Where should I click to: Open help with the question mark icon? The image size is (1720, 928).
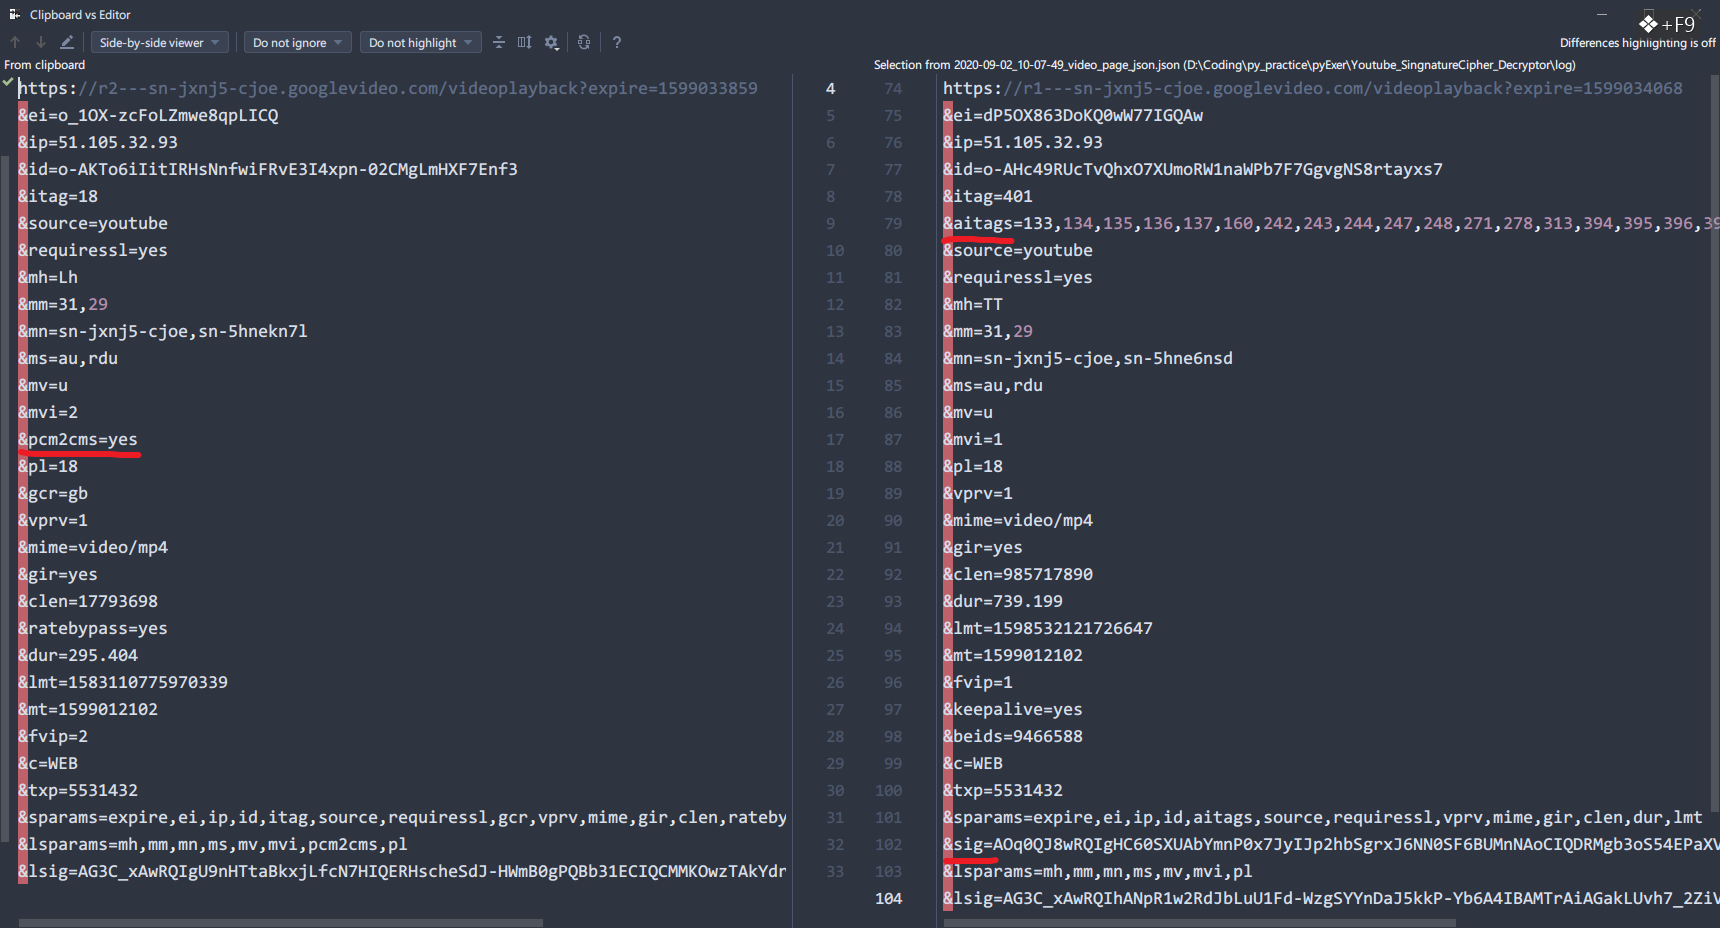(617, 42)
